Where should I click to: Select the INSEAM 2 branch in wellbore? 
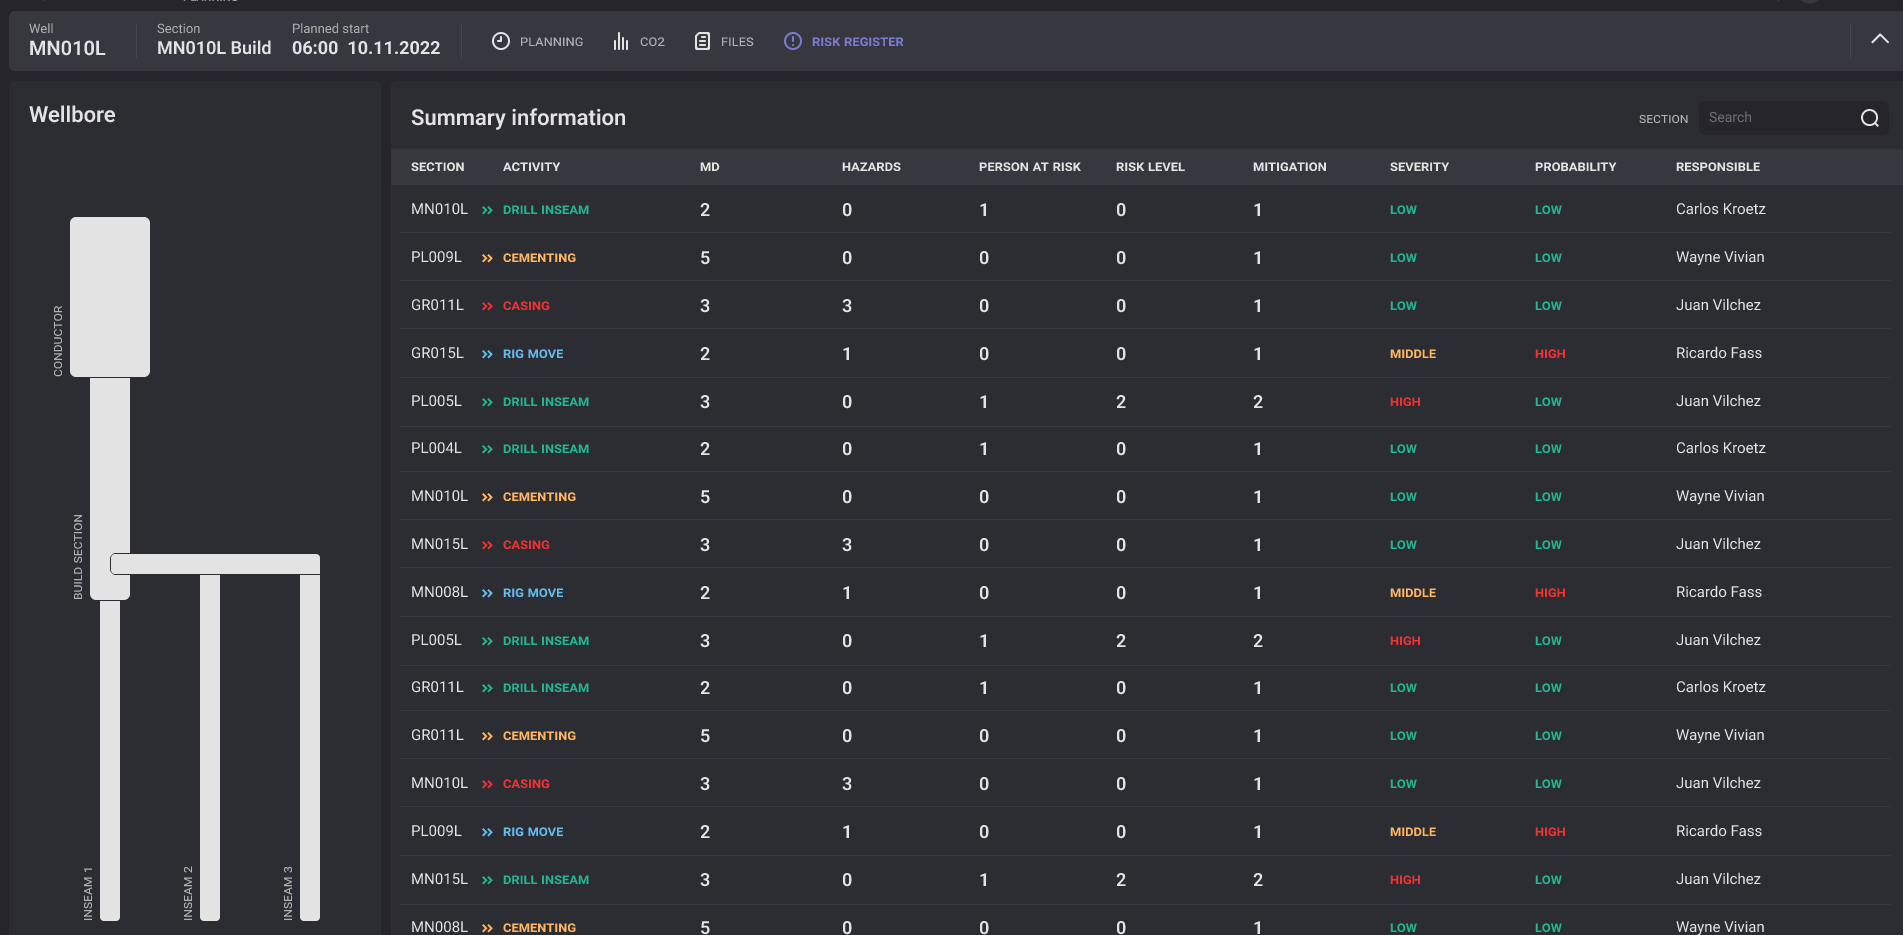(210, 745)
